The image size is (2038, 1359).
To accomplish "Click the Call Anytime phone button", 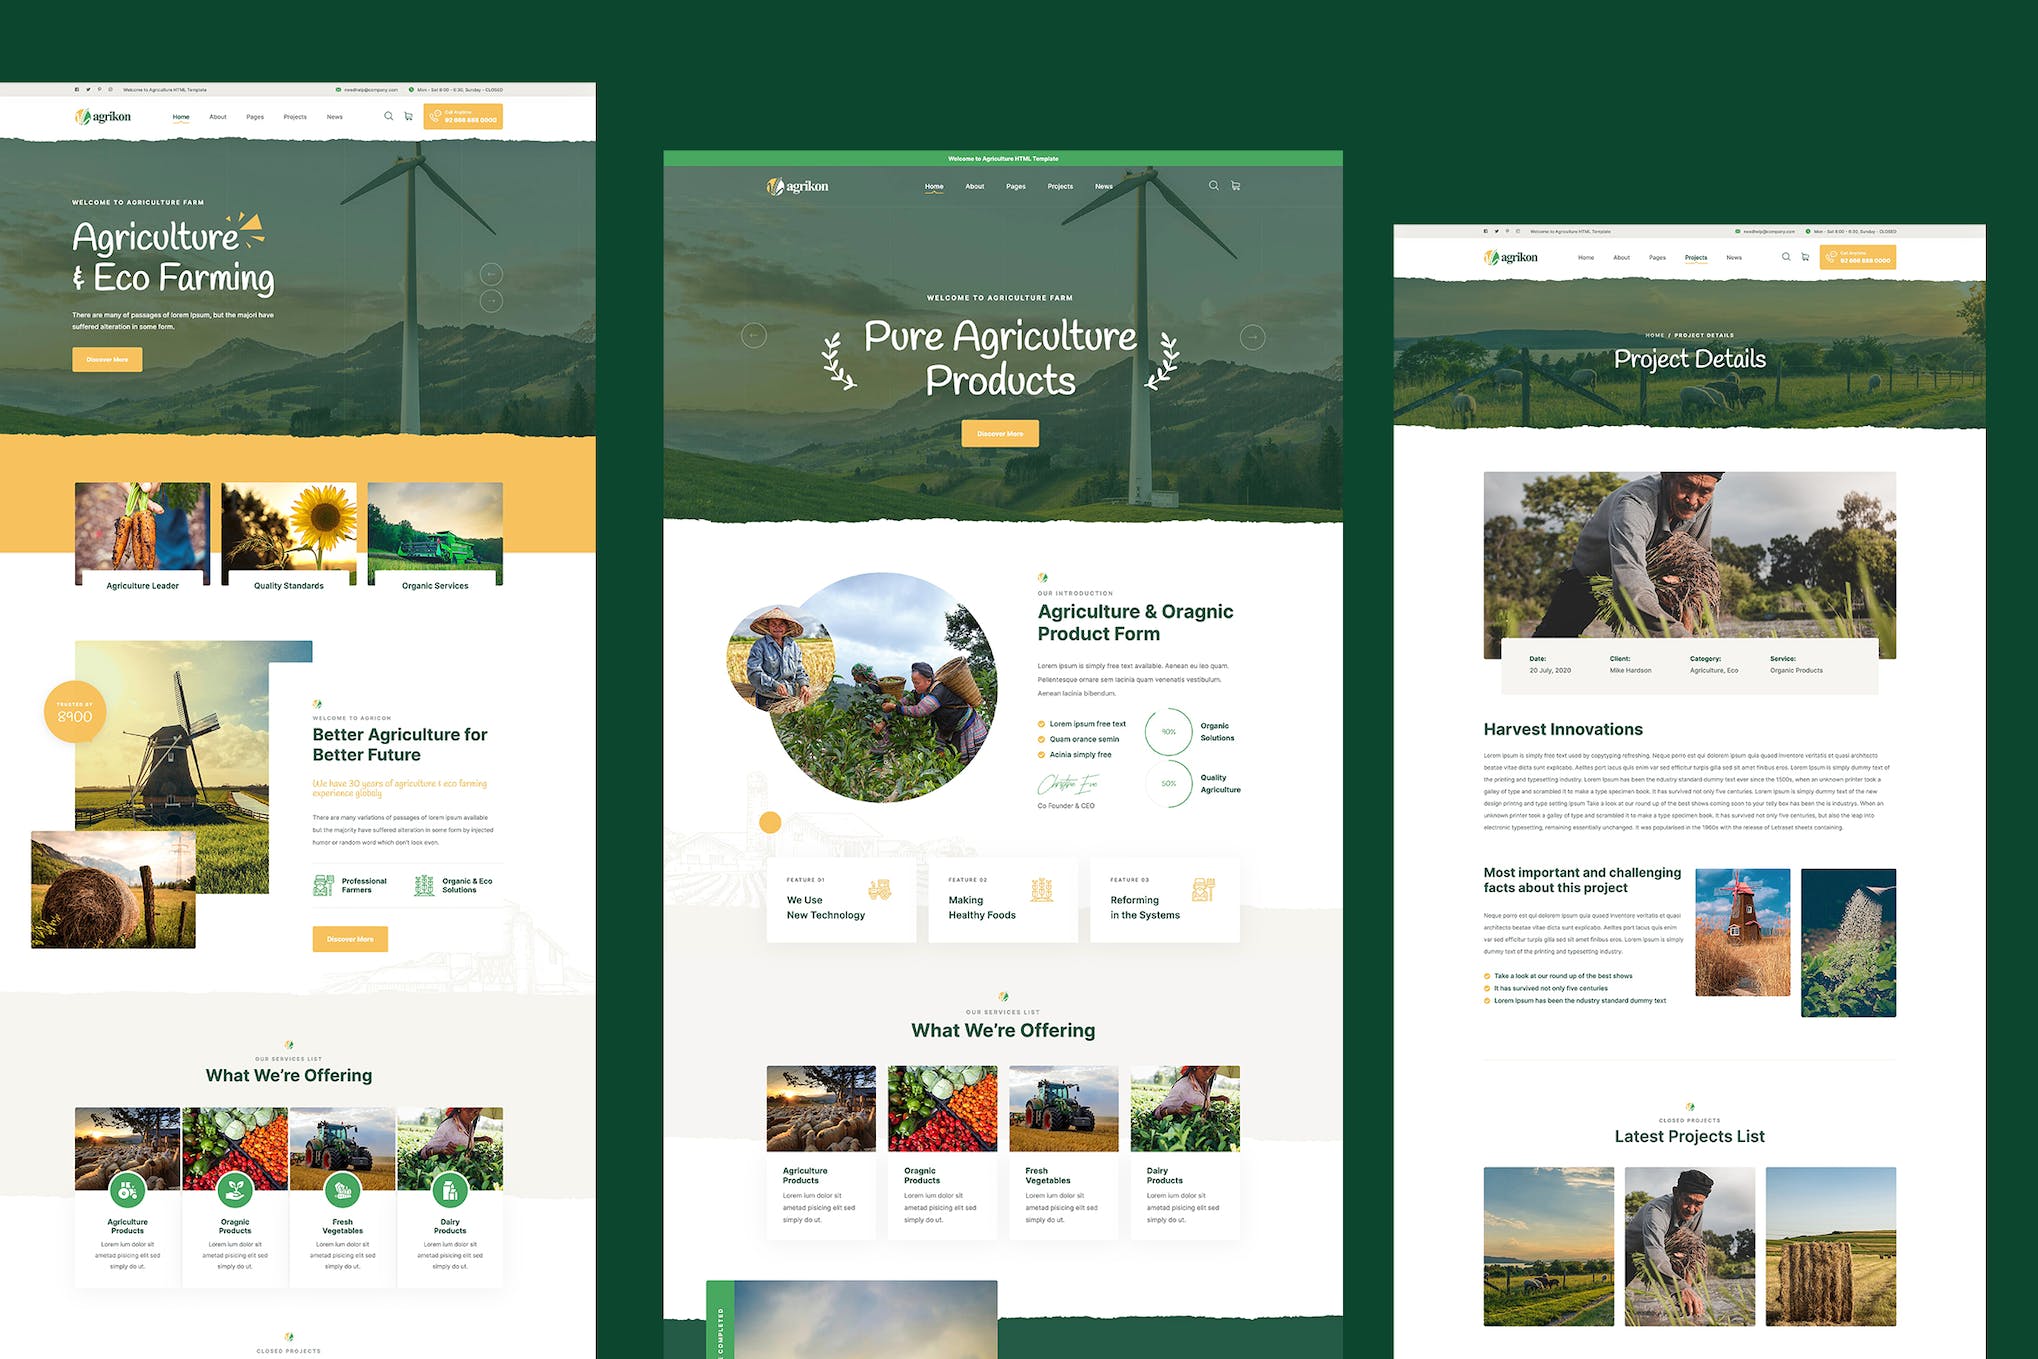I will point(461,118).
